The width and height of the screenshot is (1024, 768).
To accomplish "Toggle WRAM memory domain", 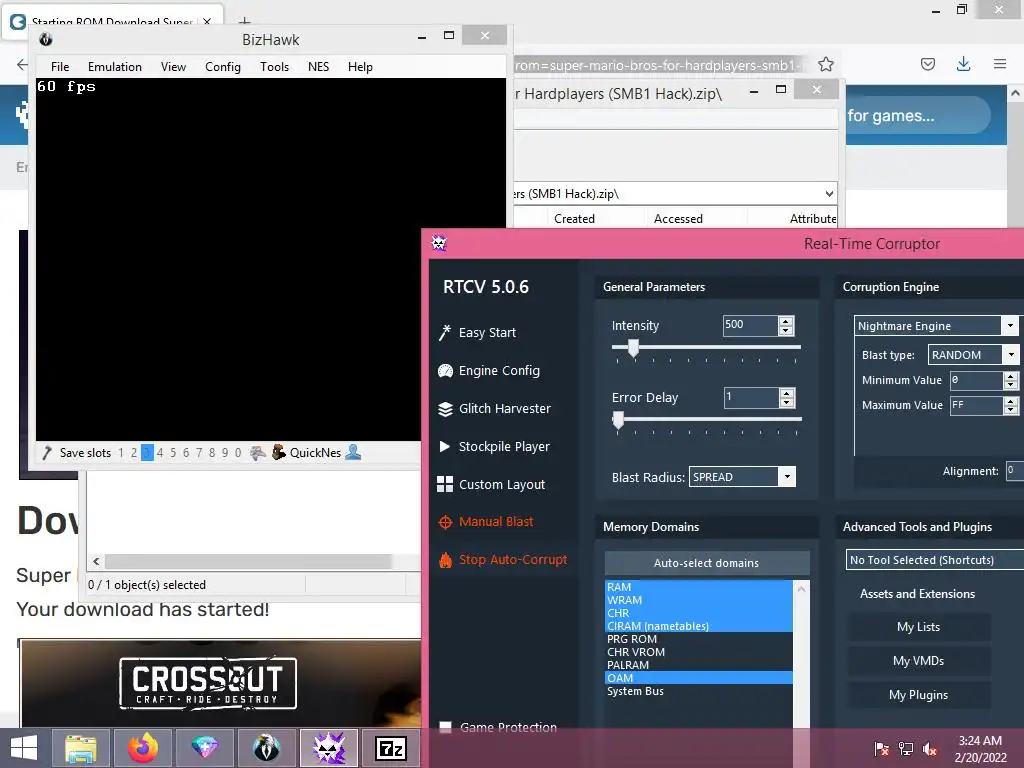I will coord(699,600).
